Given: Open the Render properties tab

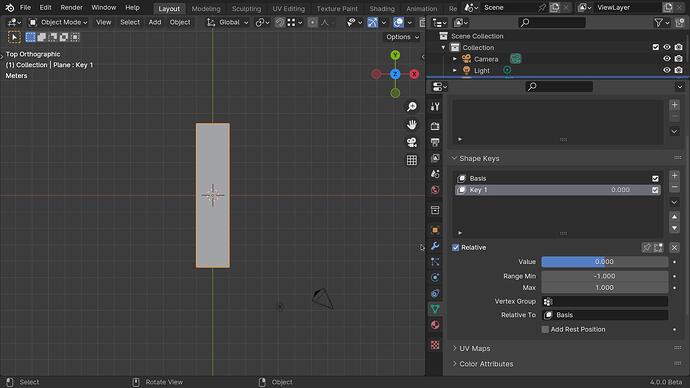Looking at the screenshot, I should coord(435,126).
